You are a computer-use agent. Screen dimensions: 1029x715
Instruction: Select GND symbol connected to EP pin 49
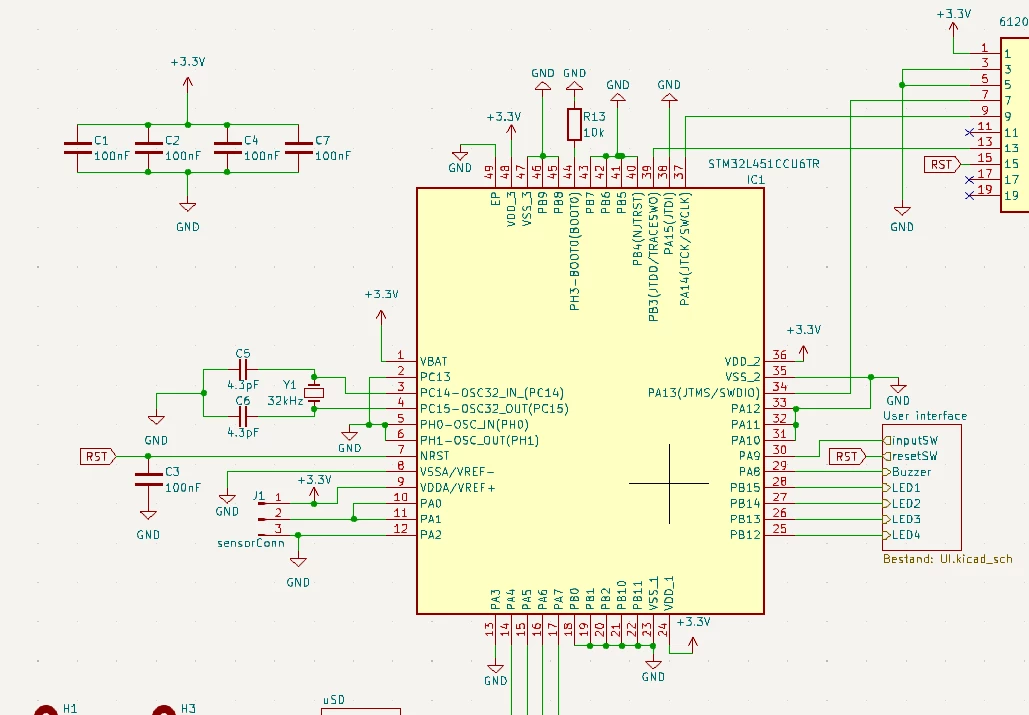coord(460,155)
